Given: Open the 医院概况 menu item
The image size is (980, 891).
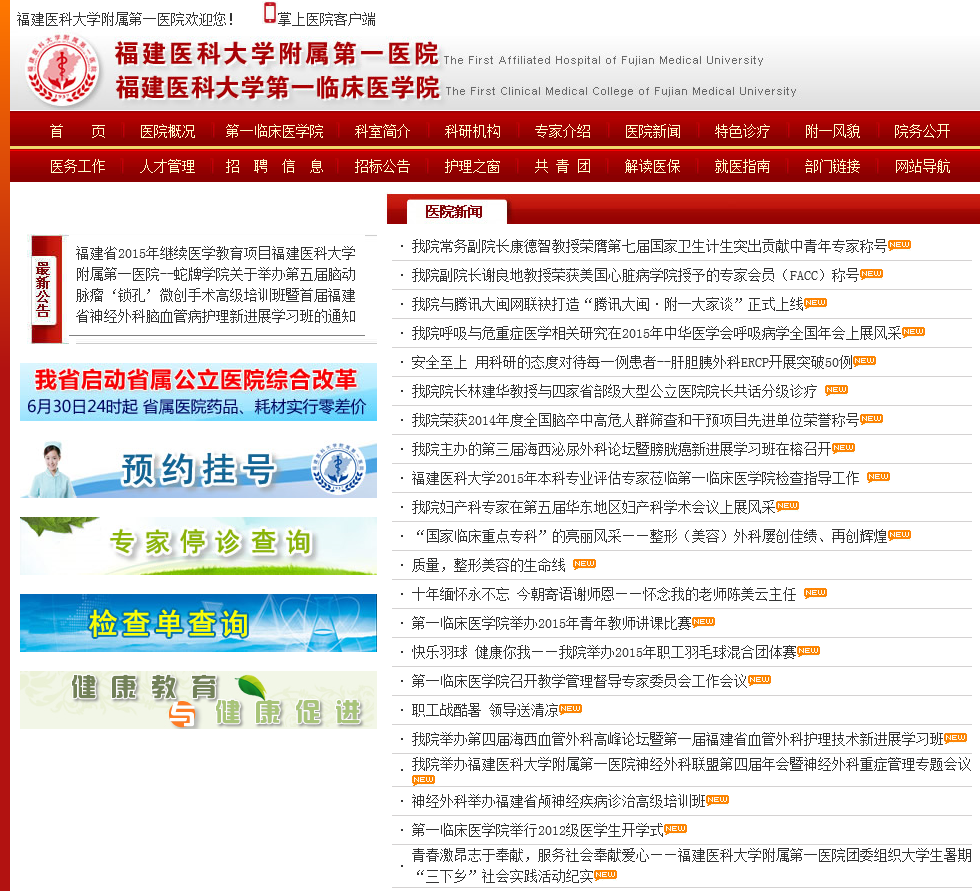Looking at the screenshot, I should click(x=168, y=131).
